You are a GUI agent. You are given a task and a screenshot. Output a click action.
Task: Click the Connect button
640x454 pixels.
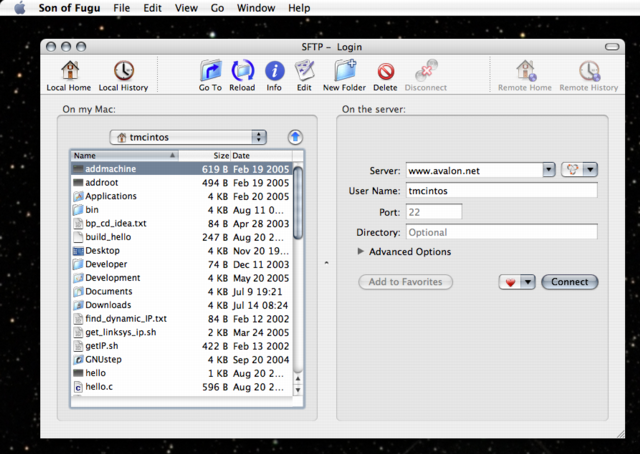tap(570, 282)
